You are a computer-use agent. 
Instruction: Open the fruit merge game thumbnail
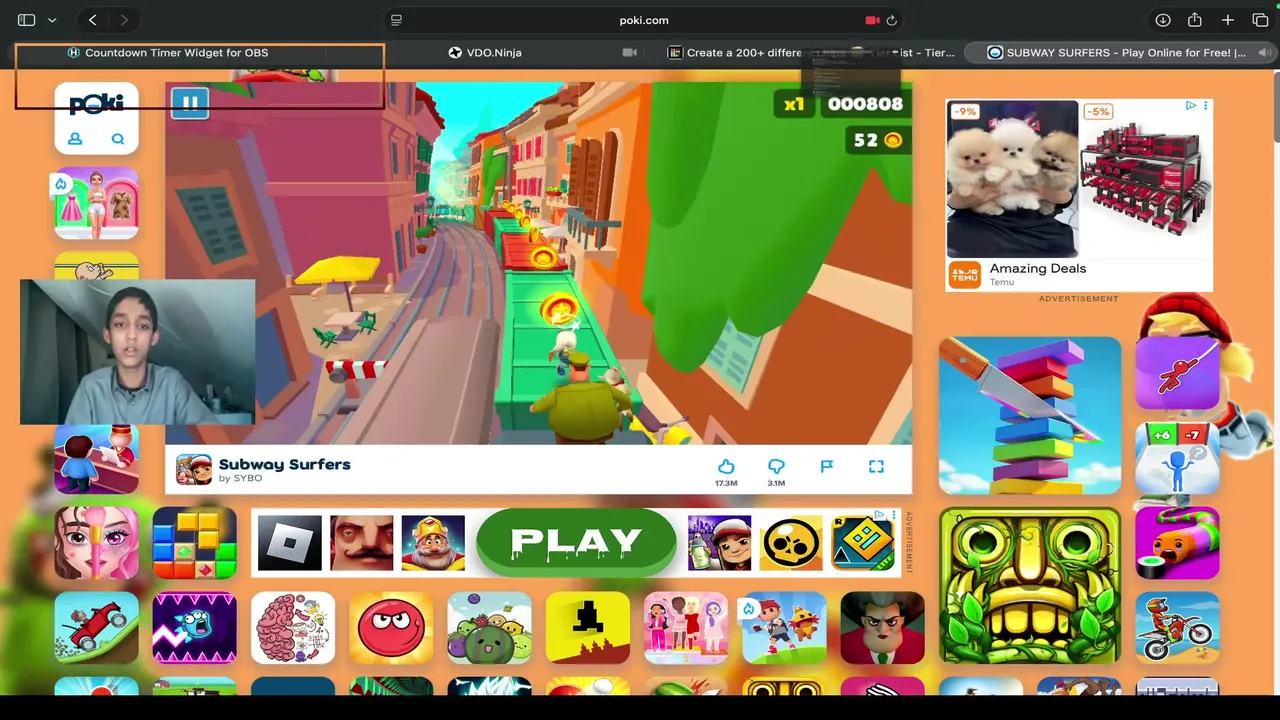(x=490, y=628)
